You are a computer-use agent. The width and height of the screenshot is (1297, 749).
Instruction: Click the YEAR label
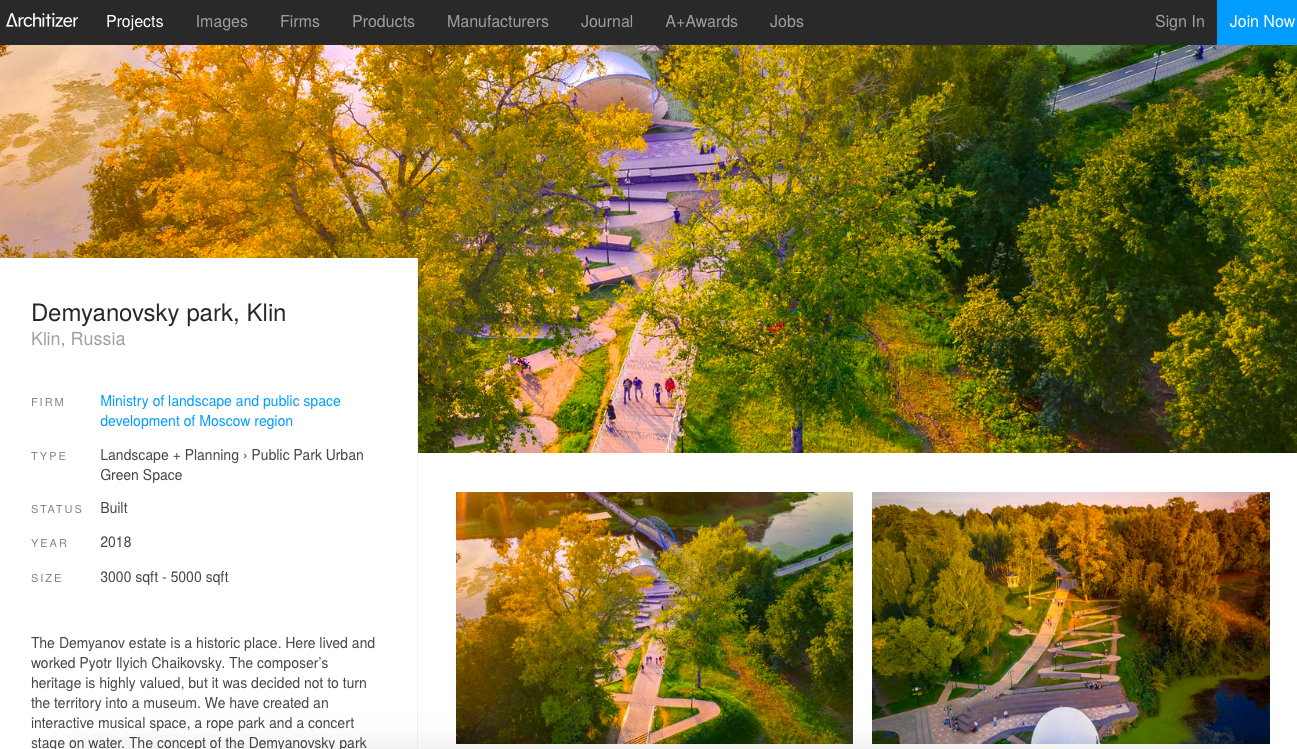pos(50,543)
